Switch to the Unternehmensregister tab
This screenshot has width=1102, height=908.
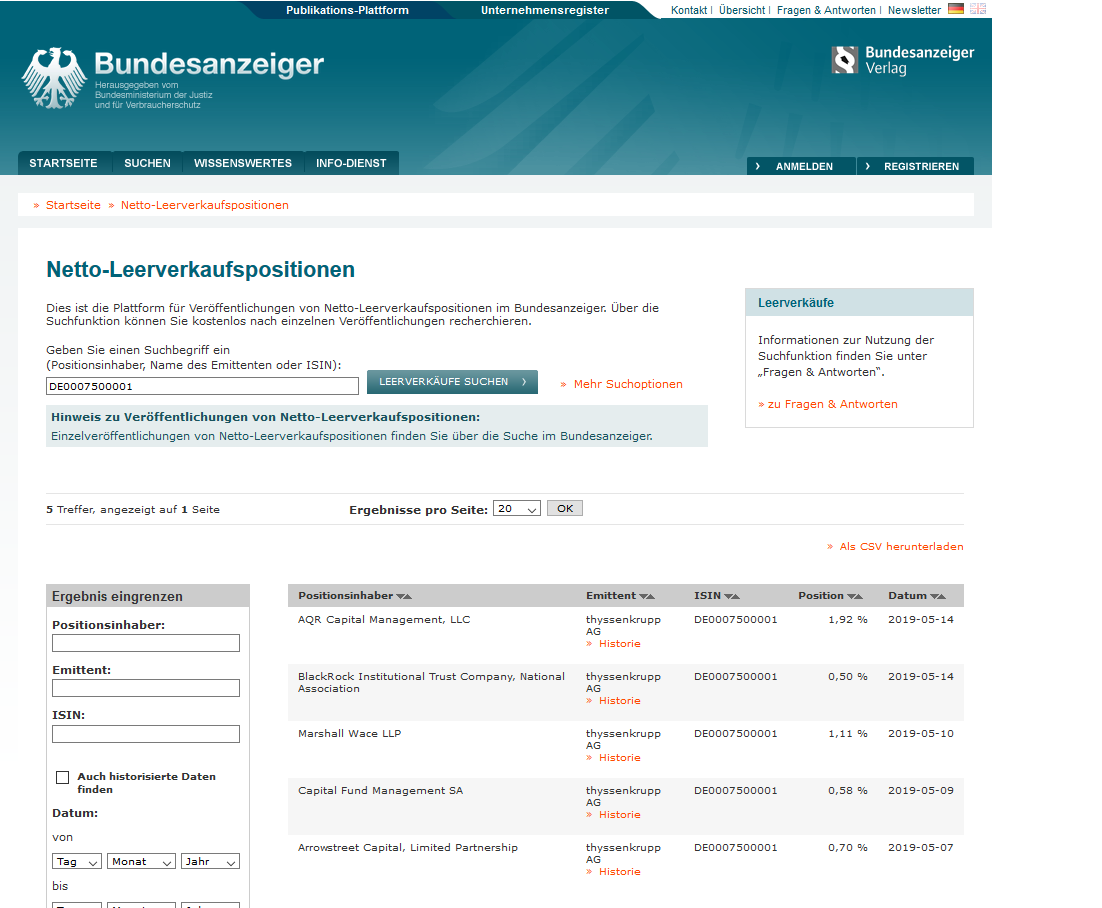pos(544,10)
